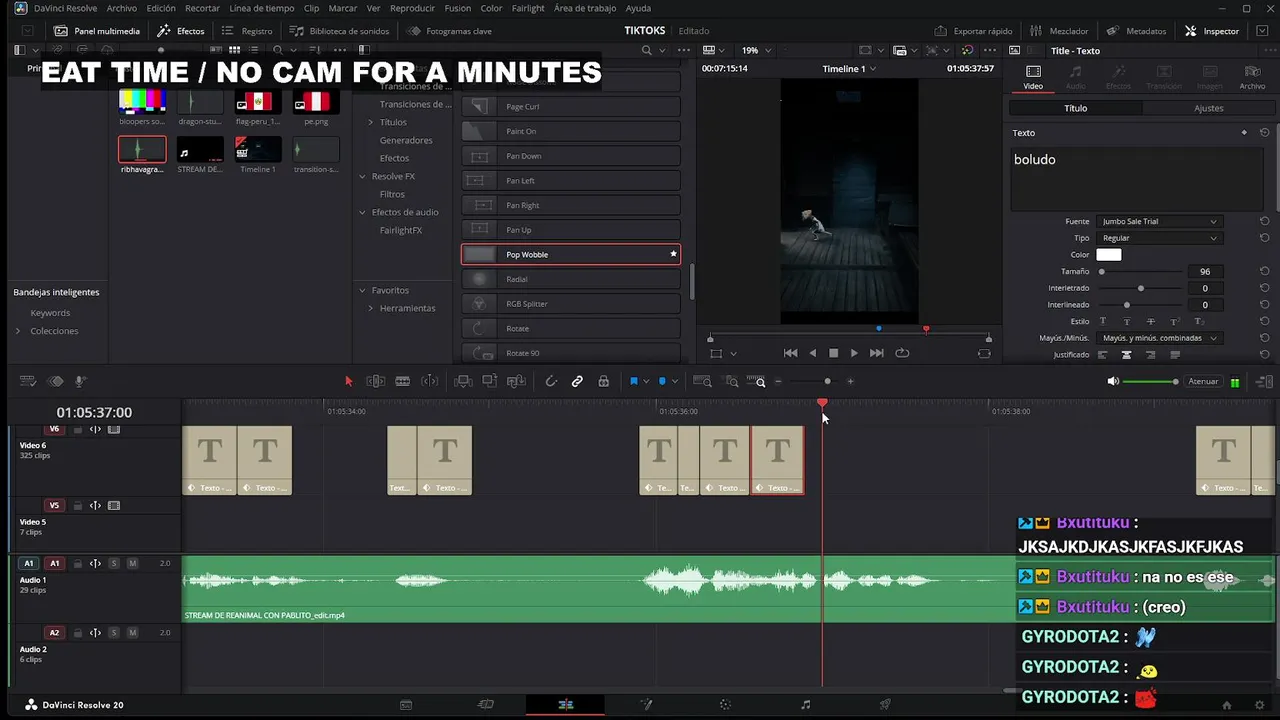Open the Deliver page rocket icon

click(885, 705)
